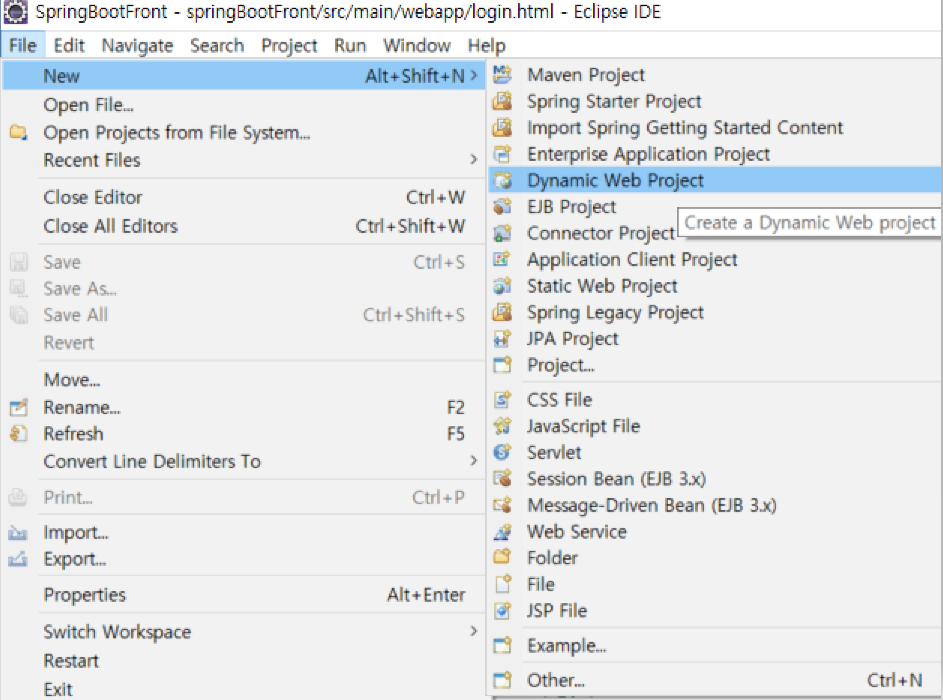Image resolution: width=943 pixels, height=700 pixels.
Task: Expand the Recent Files submenu
Action: (x=474, y=160)
